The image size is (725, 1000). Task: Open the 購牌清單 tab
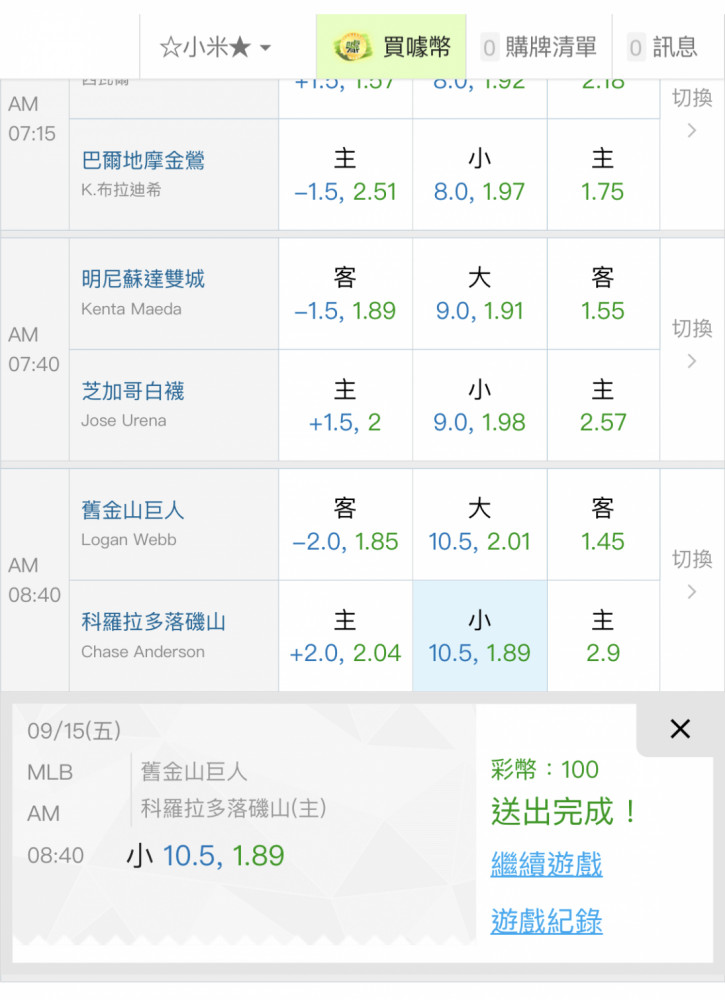539,47
